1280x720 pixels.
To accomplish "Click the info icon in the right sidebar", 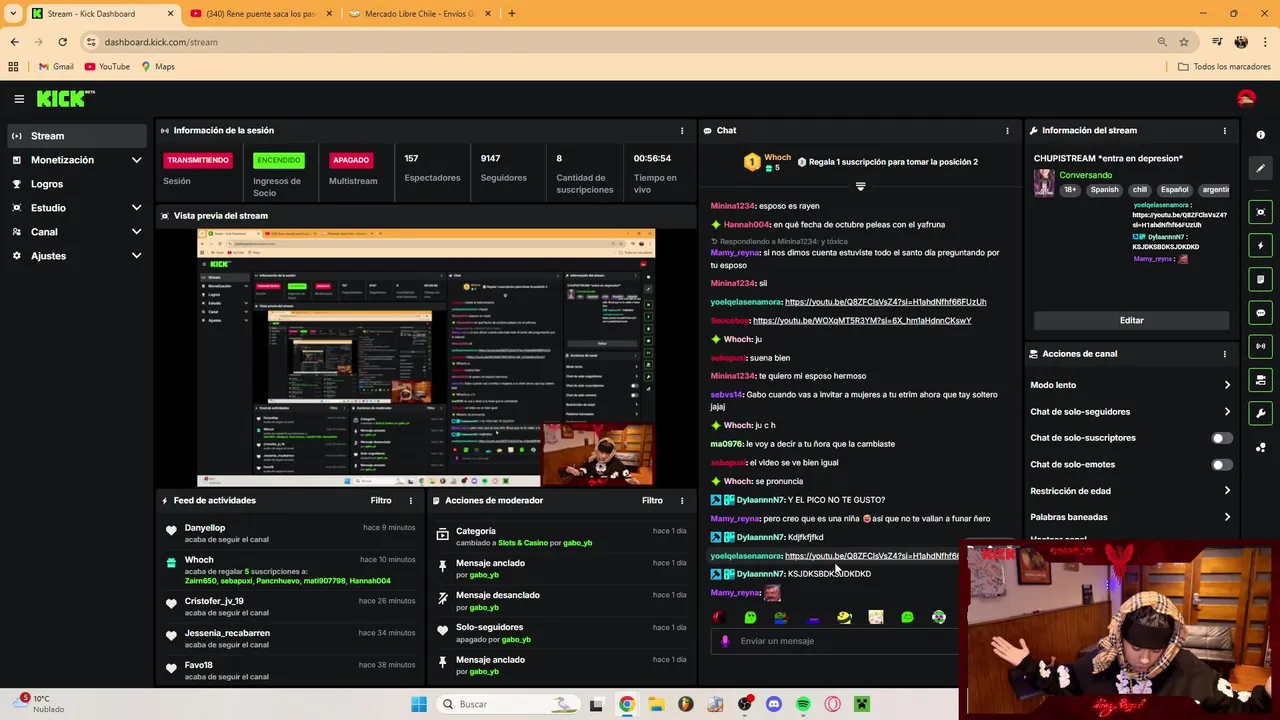I will coord(1260,135).
